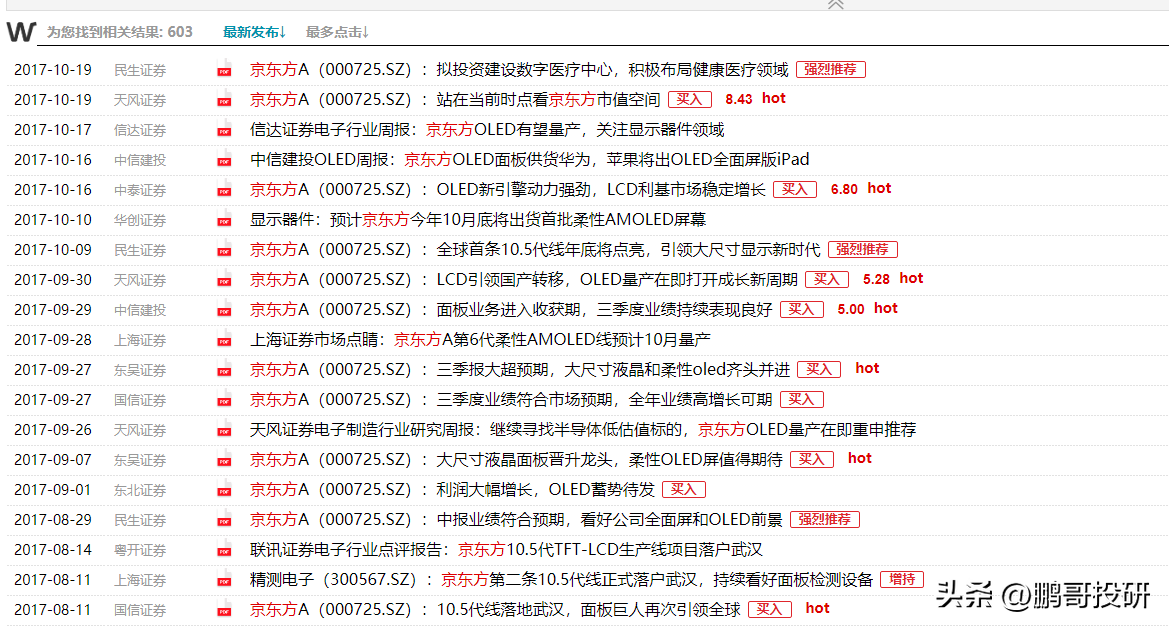The height and width of the screenshot is (628, 1169).
Task: Open report 全球首条10.5代线年底将点亮
Action: pyautogui.click(x=535, y=250)
